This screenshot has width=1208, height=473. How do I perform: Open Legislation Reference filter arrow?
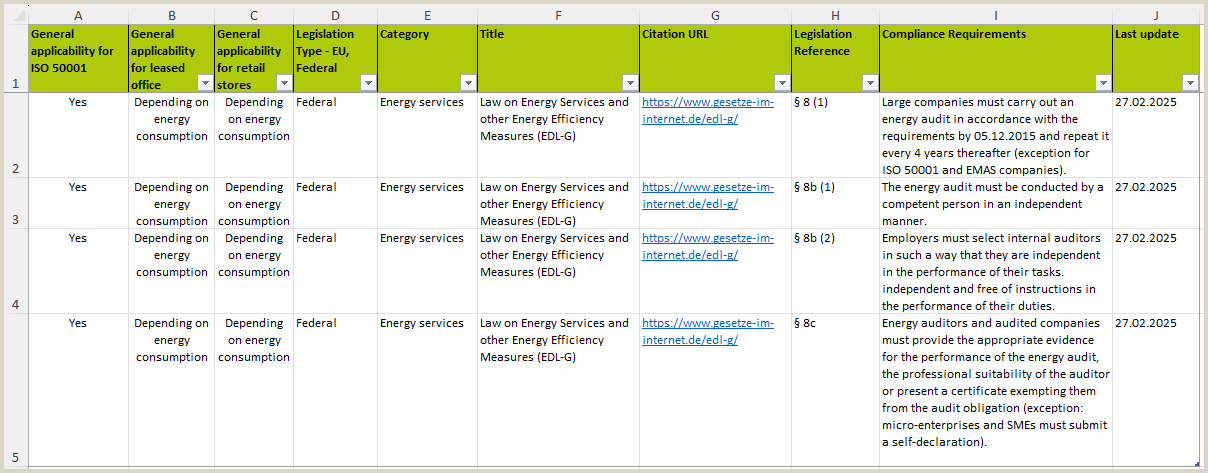click(x=870, y=83)
